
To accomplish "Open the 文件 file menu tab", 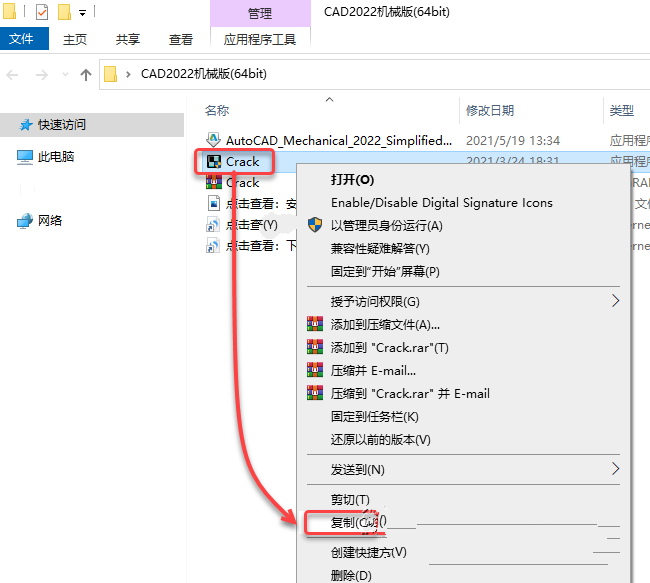I will click(24, 39).
